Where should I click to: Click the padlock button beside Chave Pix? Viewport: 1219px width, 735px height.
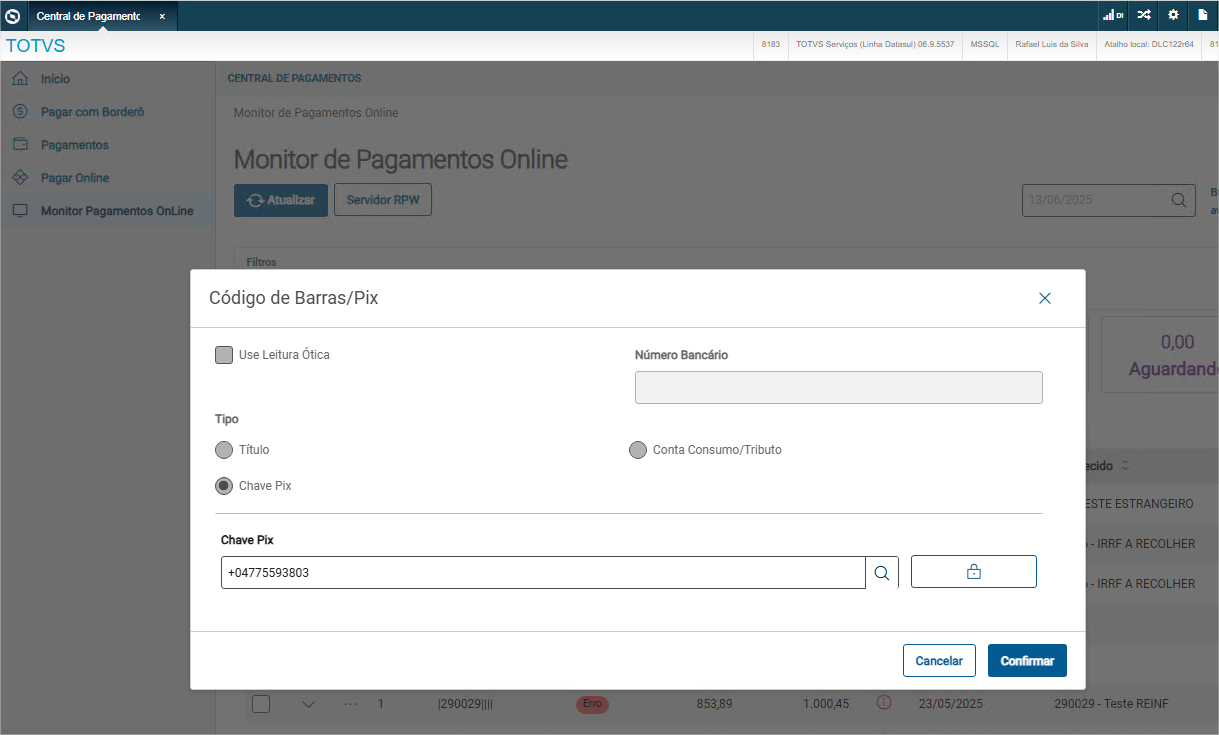pyautogui.click(x=974, y=572)
